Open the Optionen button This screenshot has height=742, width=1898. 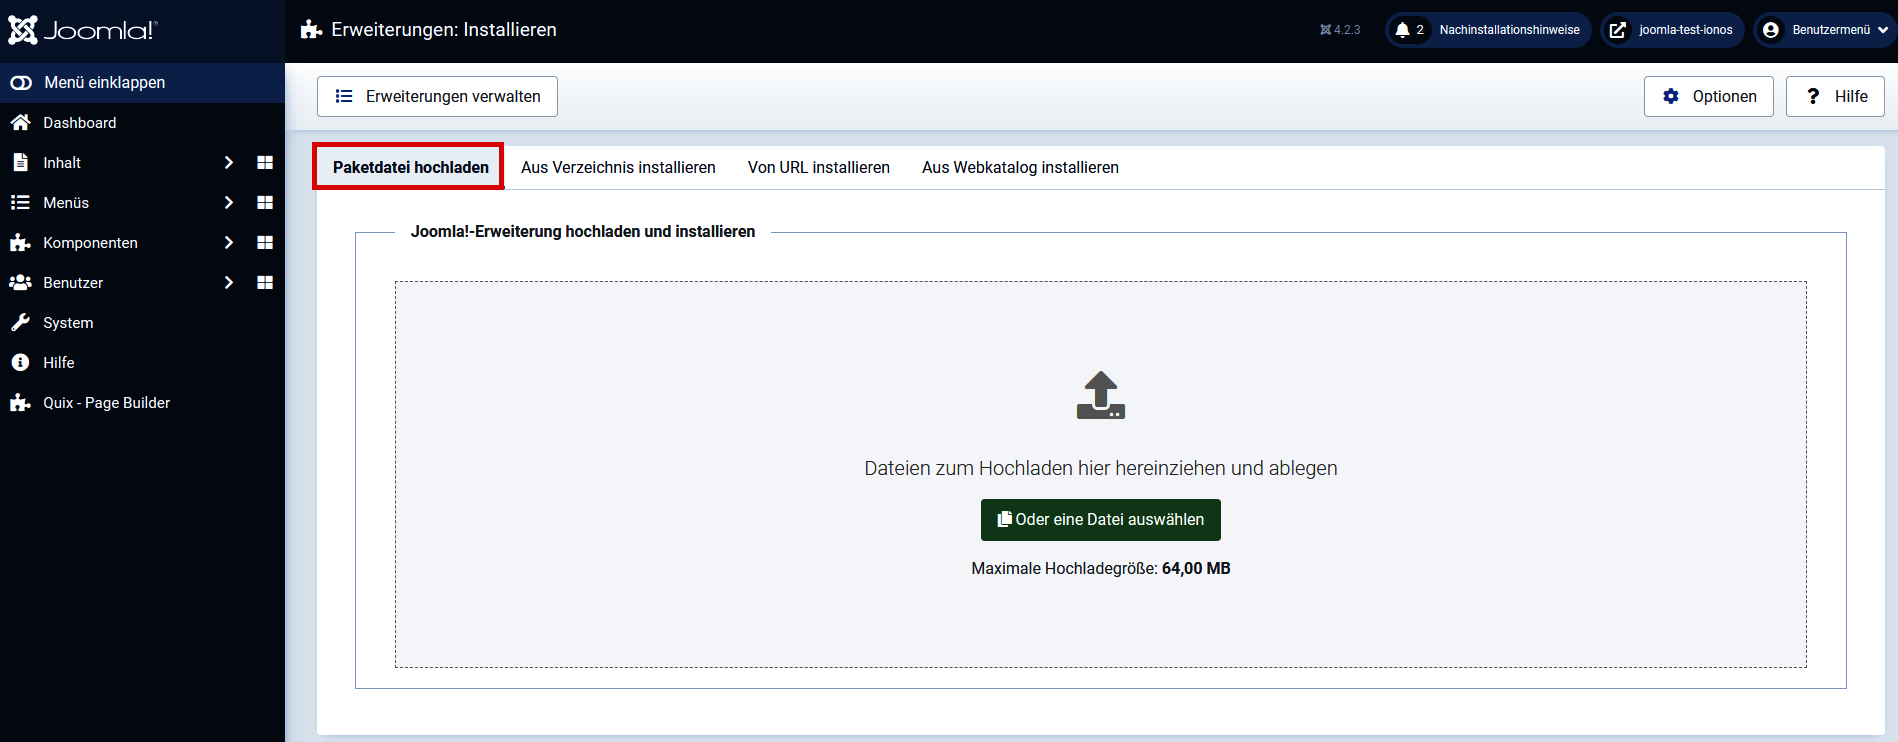[x=1709, y=97]
